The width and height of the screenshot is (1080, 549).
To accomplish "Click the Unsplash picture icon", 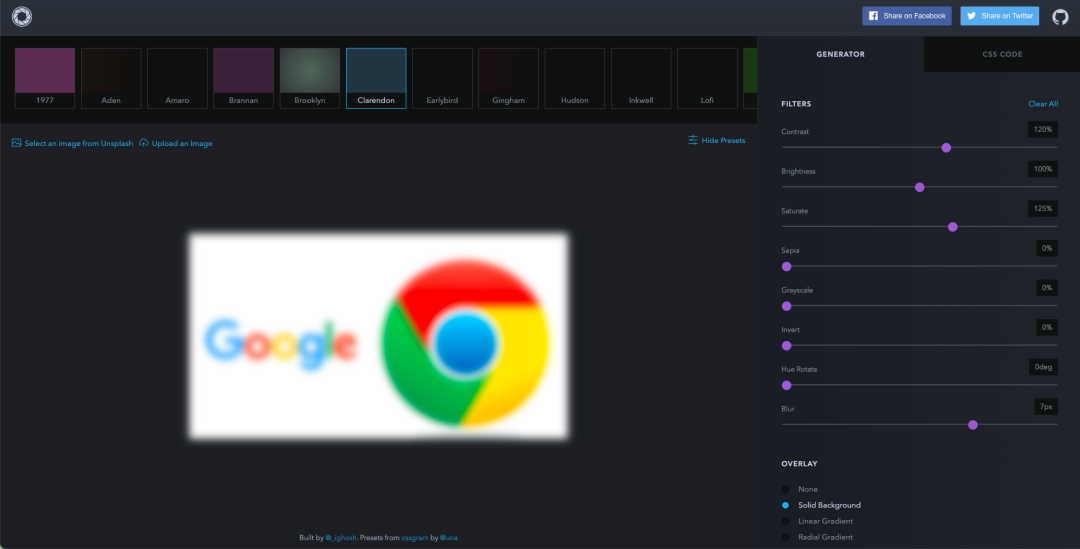I will tap(17, 143).
